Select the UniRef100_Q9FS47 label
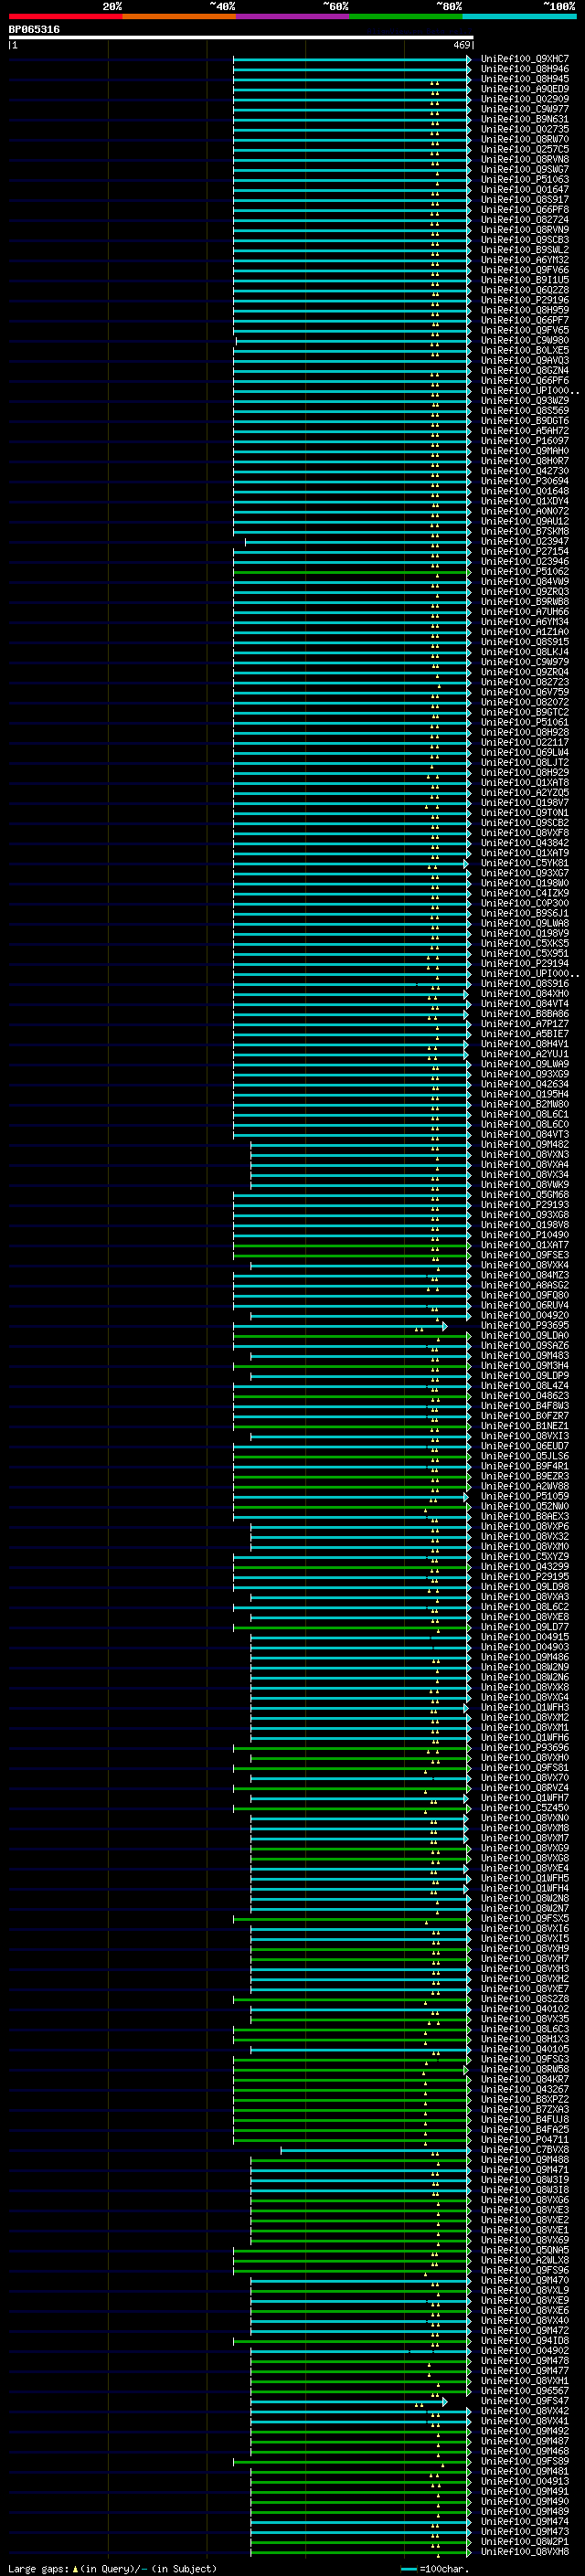The image size is (585, 2576). (x=524, y=2401)
